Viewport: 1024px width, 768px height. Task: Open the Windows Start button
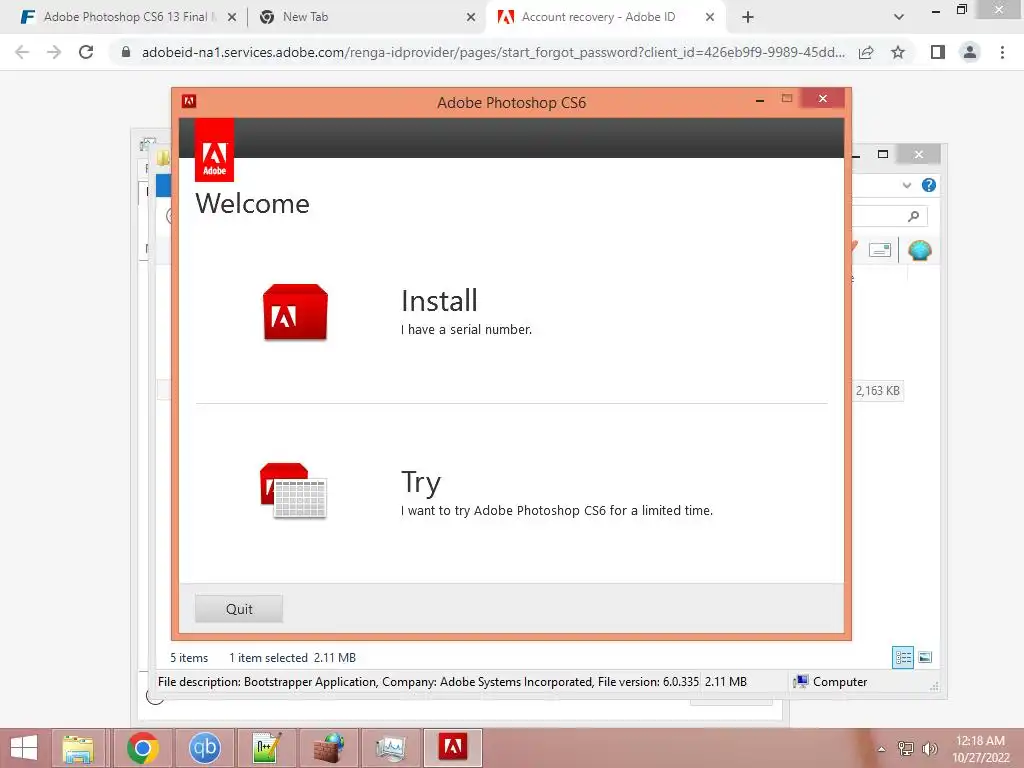[24, 748]
